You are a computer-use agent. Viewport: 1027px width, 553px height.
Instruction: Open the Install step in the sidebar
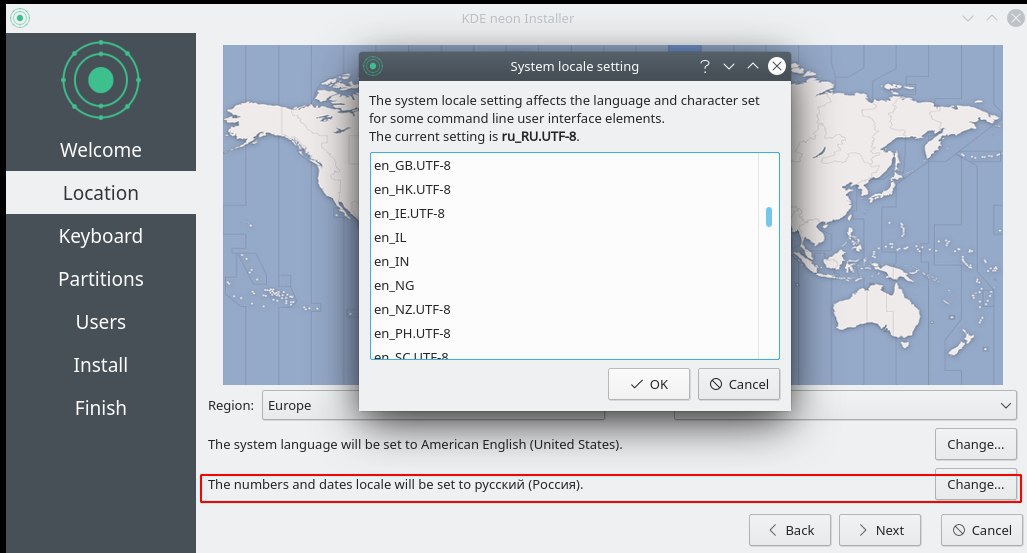[x=101, y=365]
